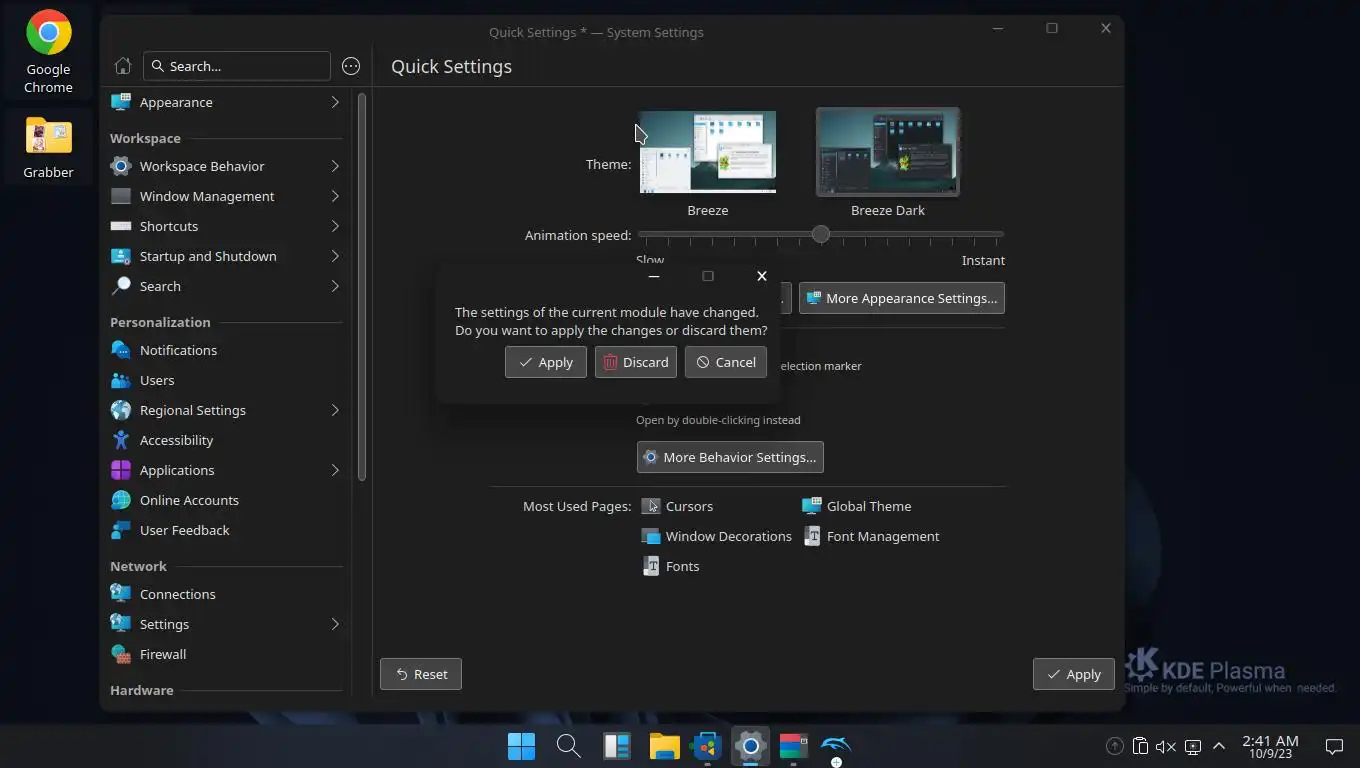Cancel the settings changed dialog
The height and width of the screenshot is (768, 1360).
pyautogui.click(x=726, y=362)
